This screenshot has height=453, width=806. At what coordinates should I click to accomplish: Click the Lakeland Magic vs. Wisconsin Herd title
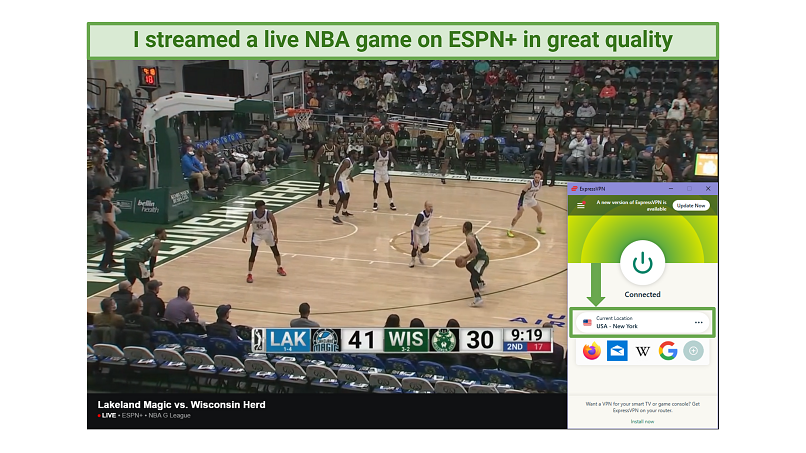tap(181, 405)
